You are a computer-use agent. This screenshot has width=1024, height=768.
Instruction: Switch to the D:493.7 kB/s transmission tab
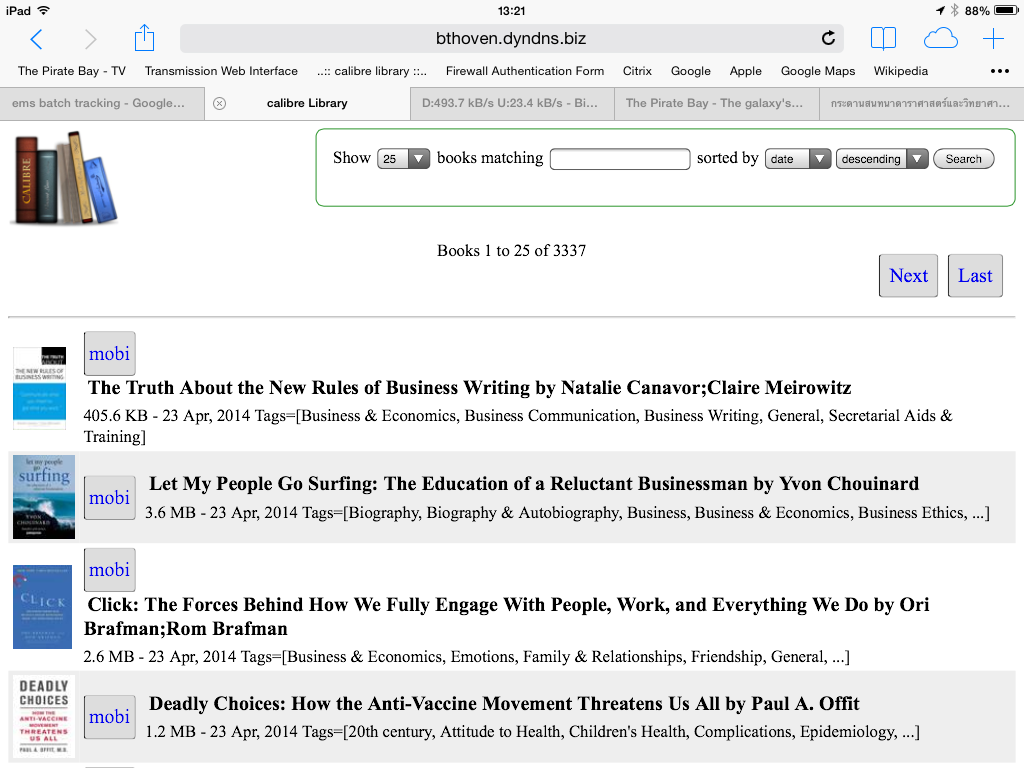512,103
